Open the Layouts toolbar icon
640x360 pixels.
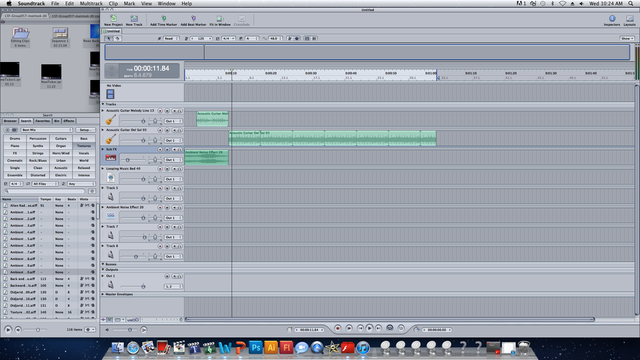630,18
